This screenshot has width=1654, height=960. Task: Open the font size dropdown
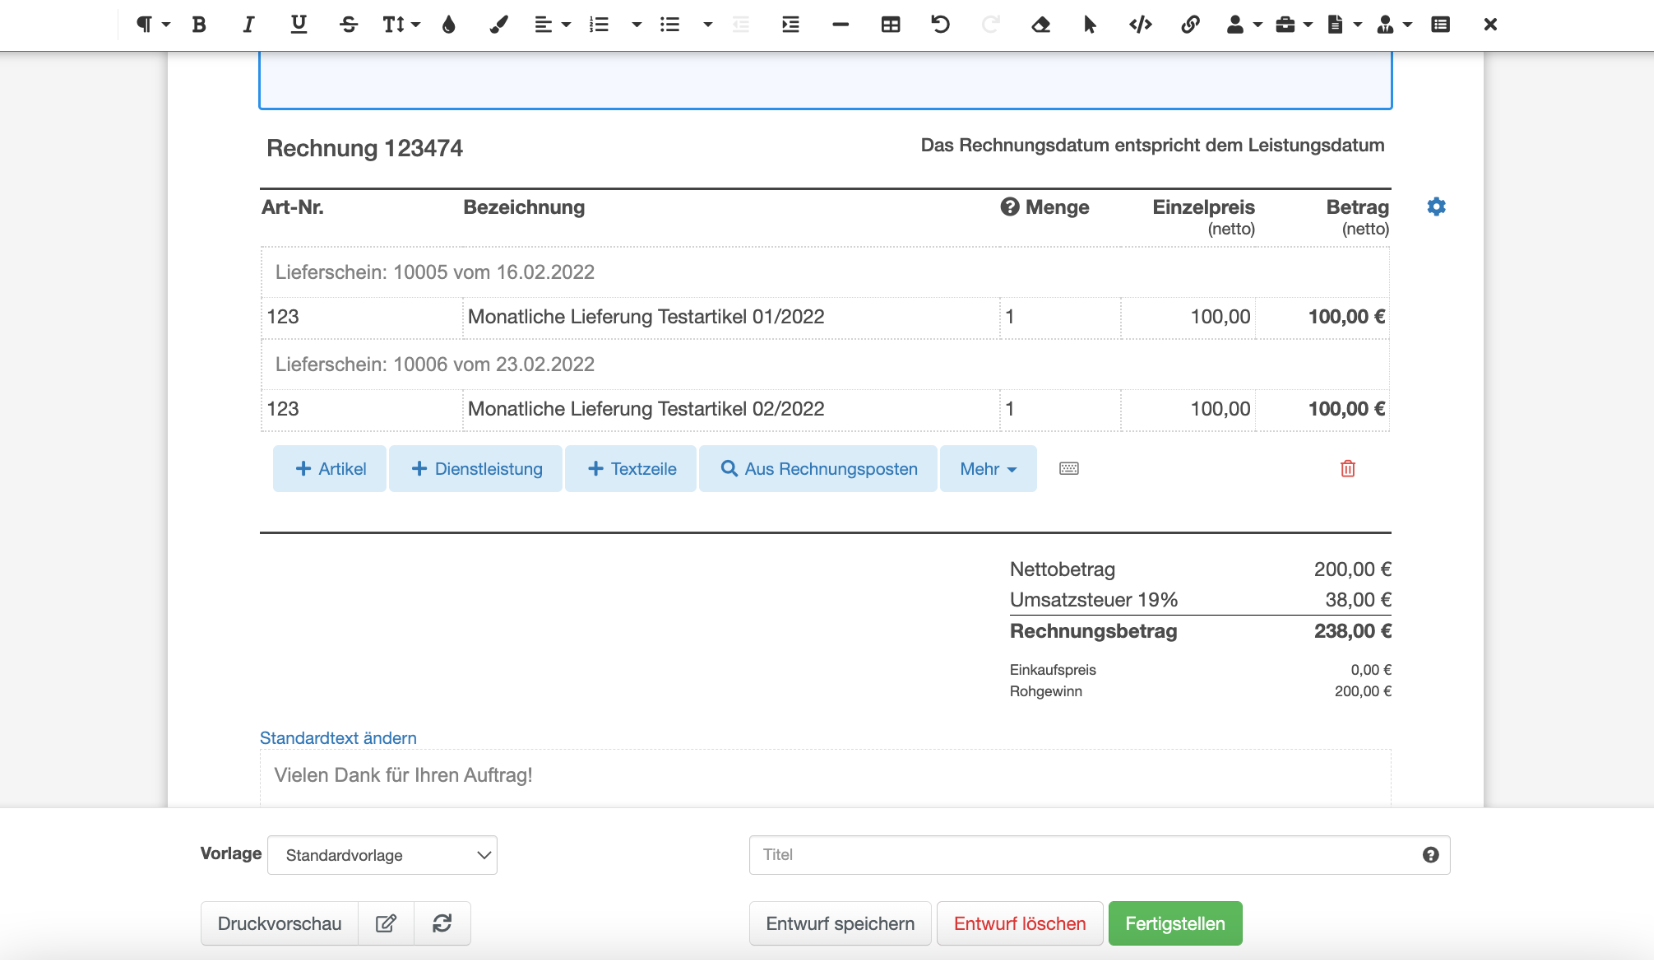(x=401, y=24)
